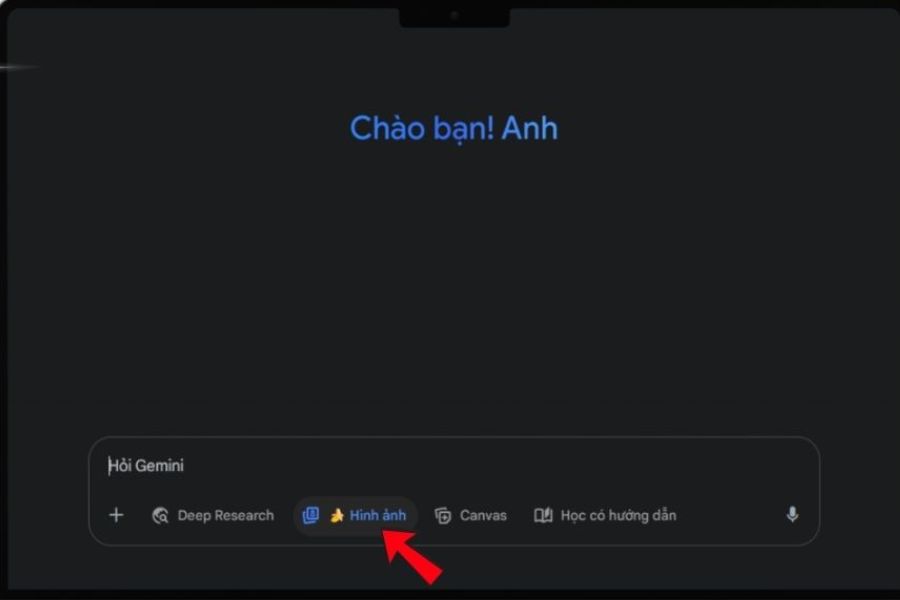The height and width of the screenshot is (600, 900).
Task: Click the Canvas tool icon
Action: [443, 516]
